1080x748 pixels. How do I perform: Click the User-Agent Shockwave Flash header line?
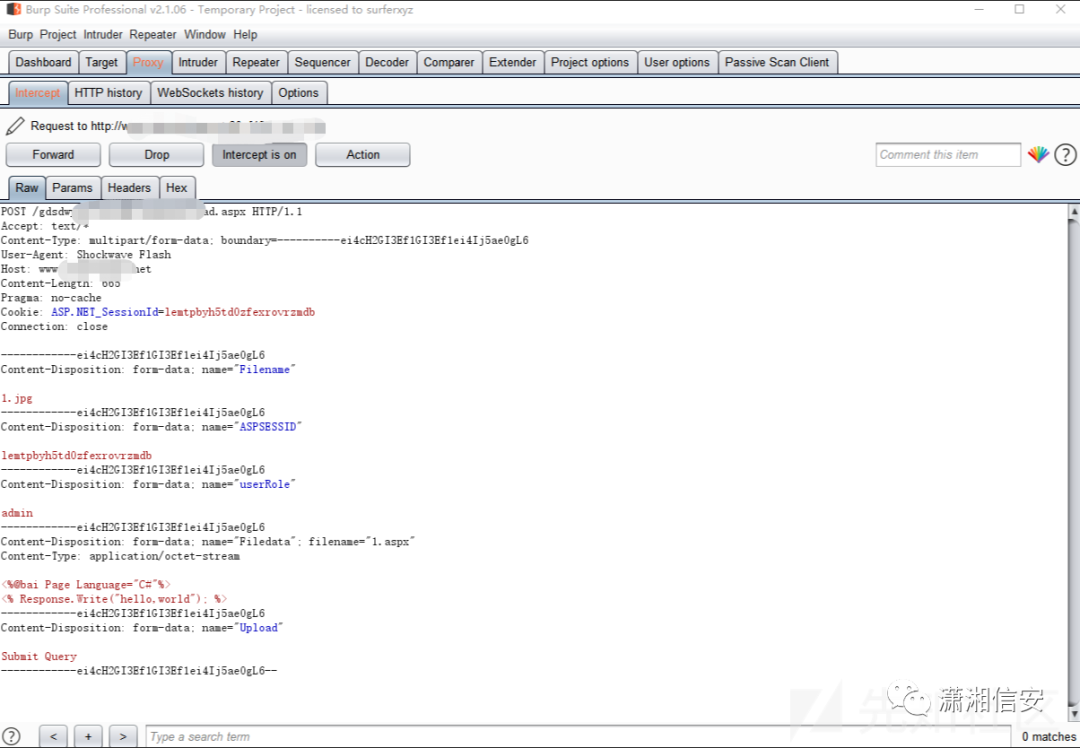[x=86, y=255]
